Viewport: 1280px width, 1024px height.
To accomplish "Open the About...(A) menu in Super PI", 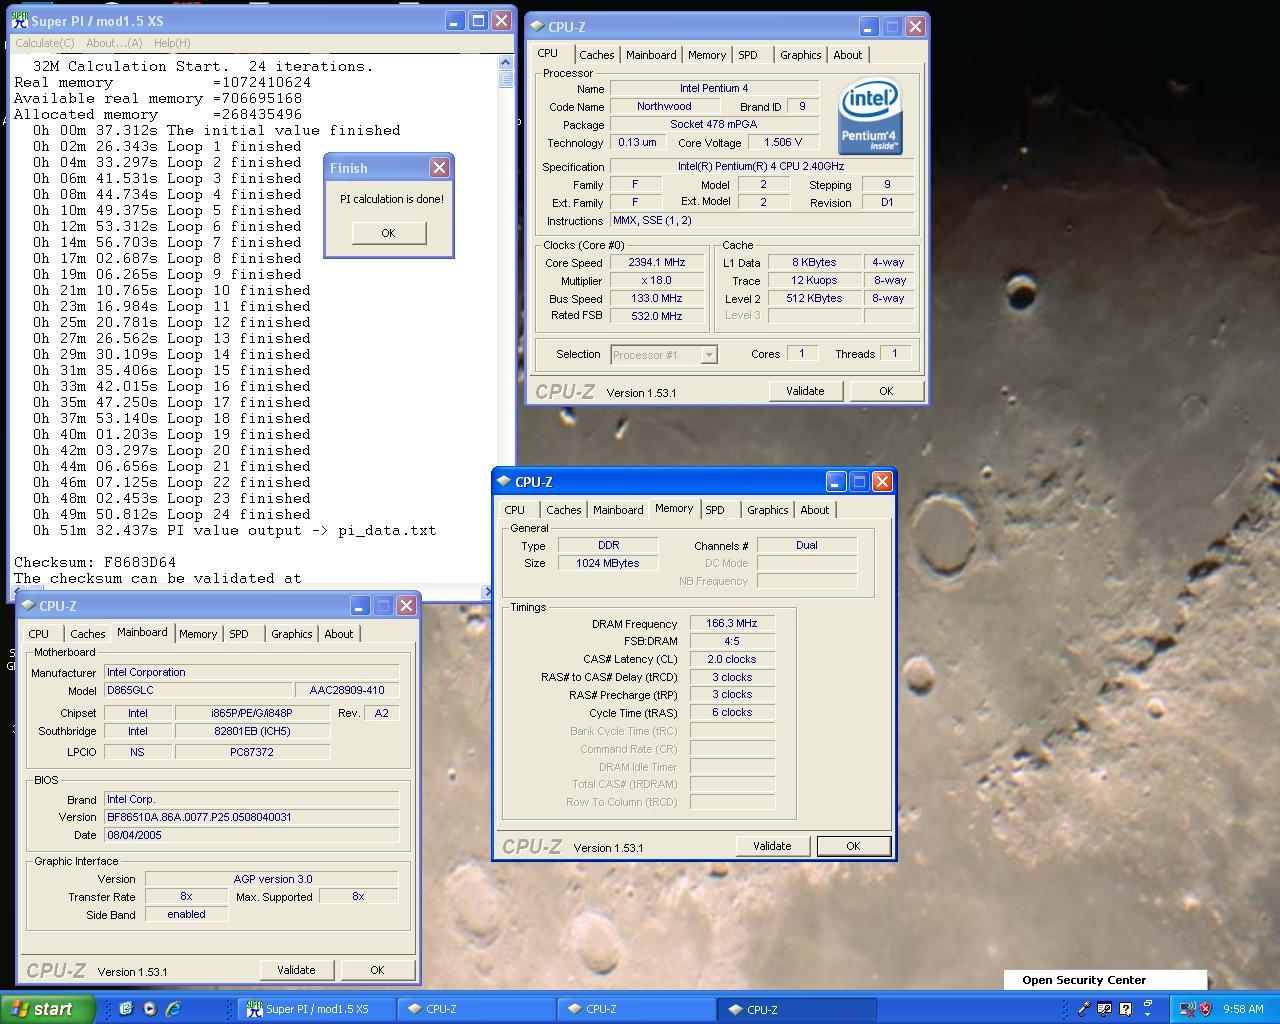I will pos(114,43).
